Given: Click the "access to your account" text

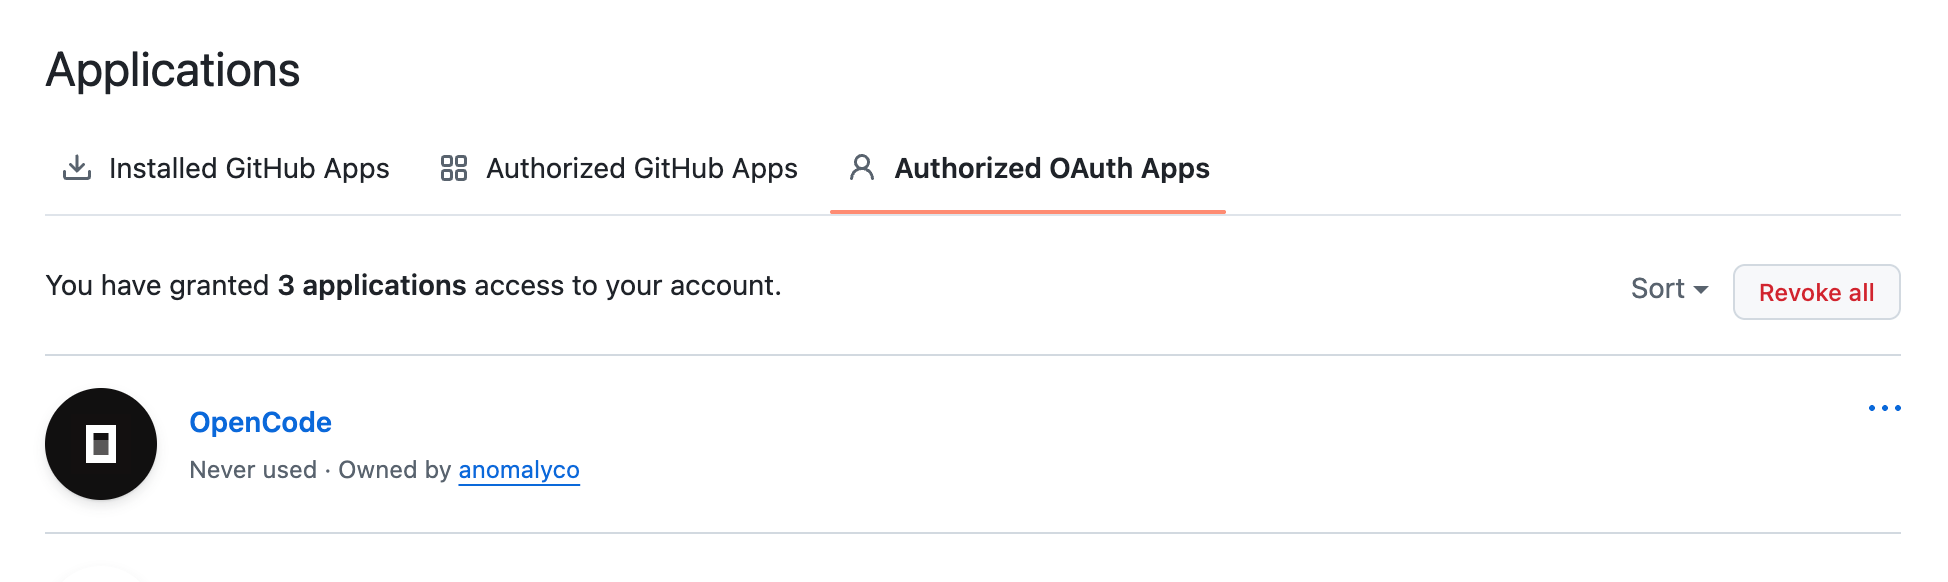Looking at the screenshot, I should 627,286.
